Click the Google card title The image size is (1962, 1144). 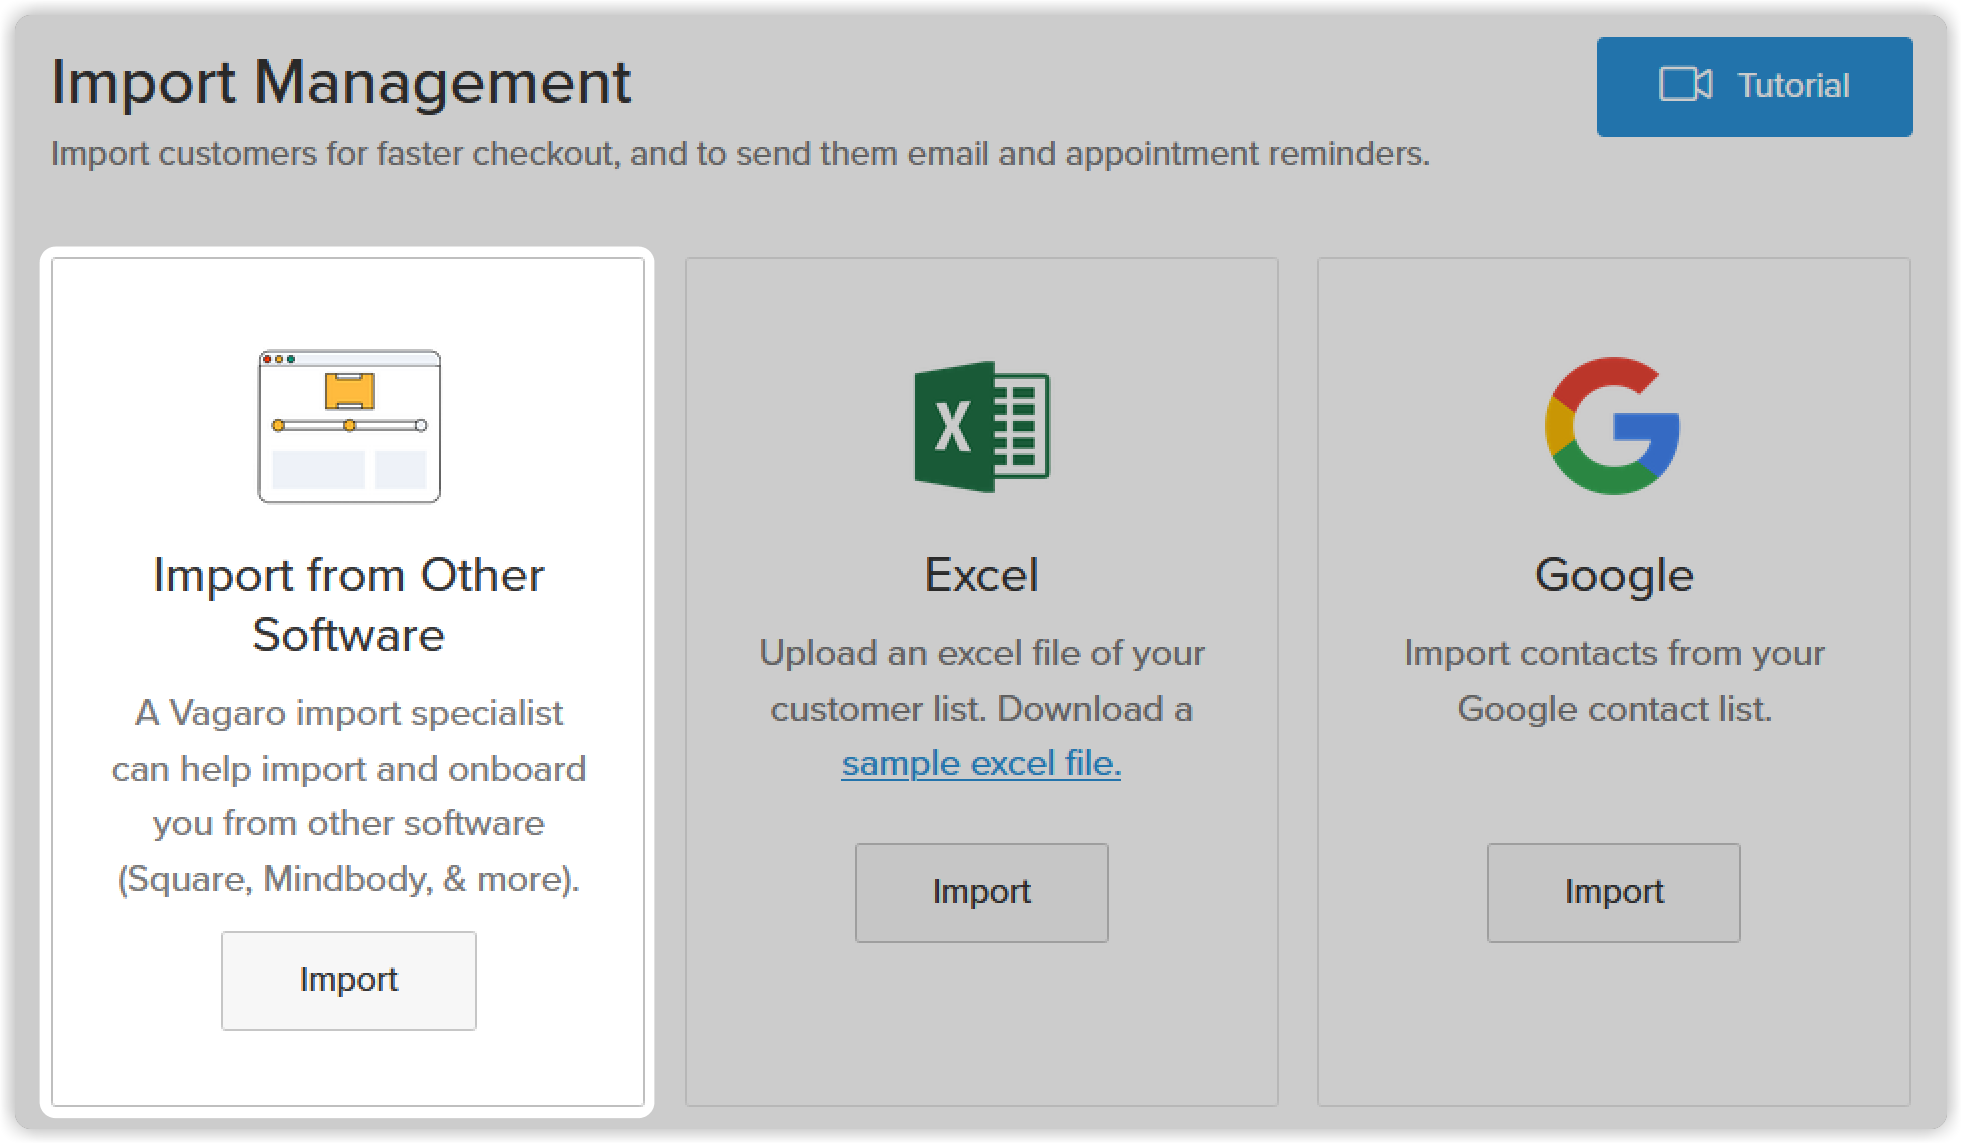pyautogui.click(x=1614, y=576)
